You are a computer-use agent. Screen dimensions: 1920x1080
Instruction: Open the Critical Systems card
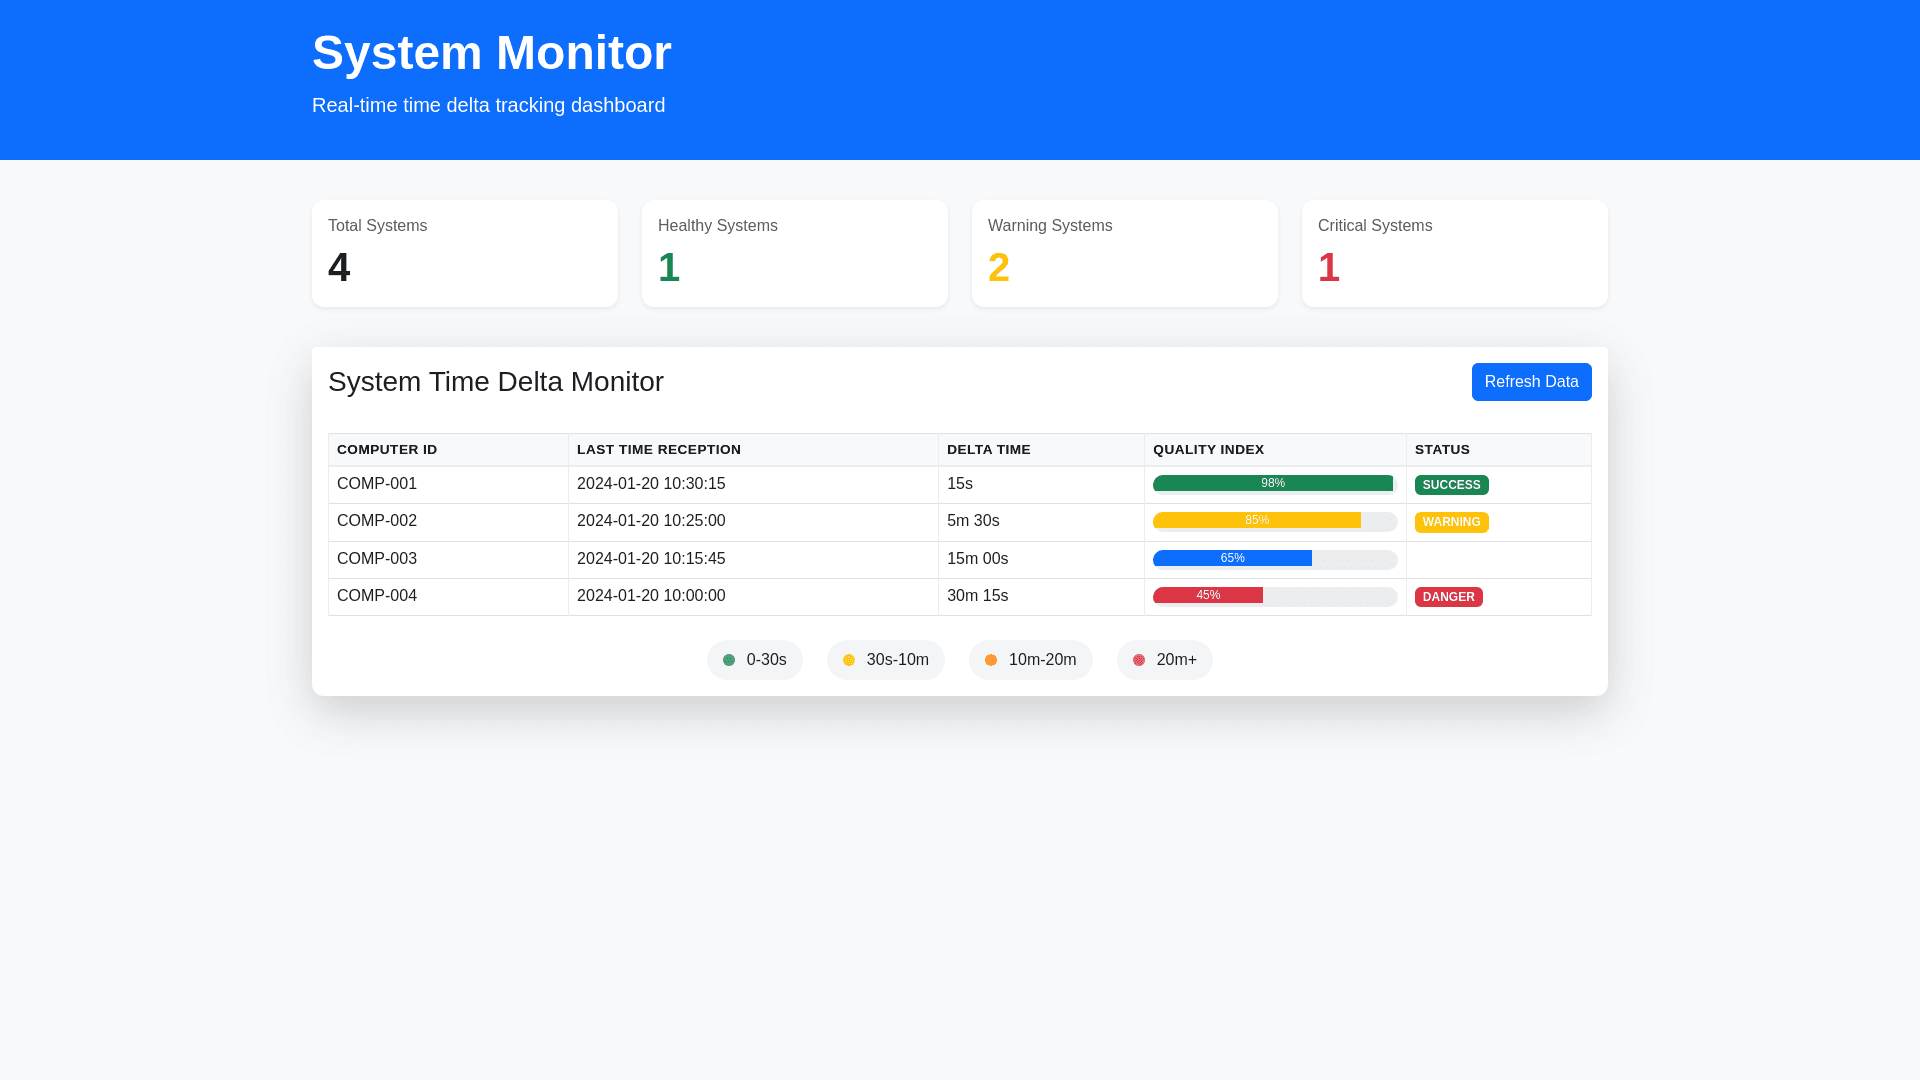[1454, 253]
